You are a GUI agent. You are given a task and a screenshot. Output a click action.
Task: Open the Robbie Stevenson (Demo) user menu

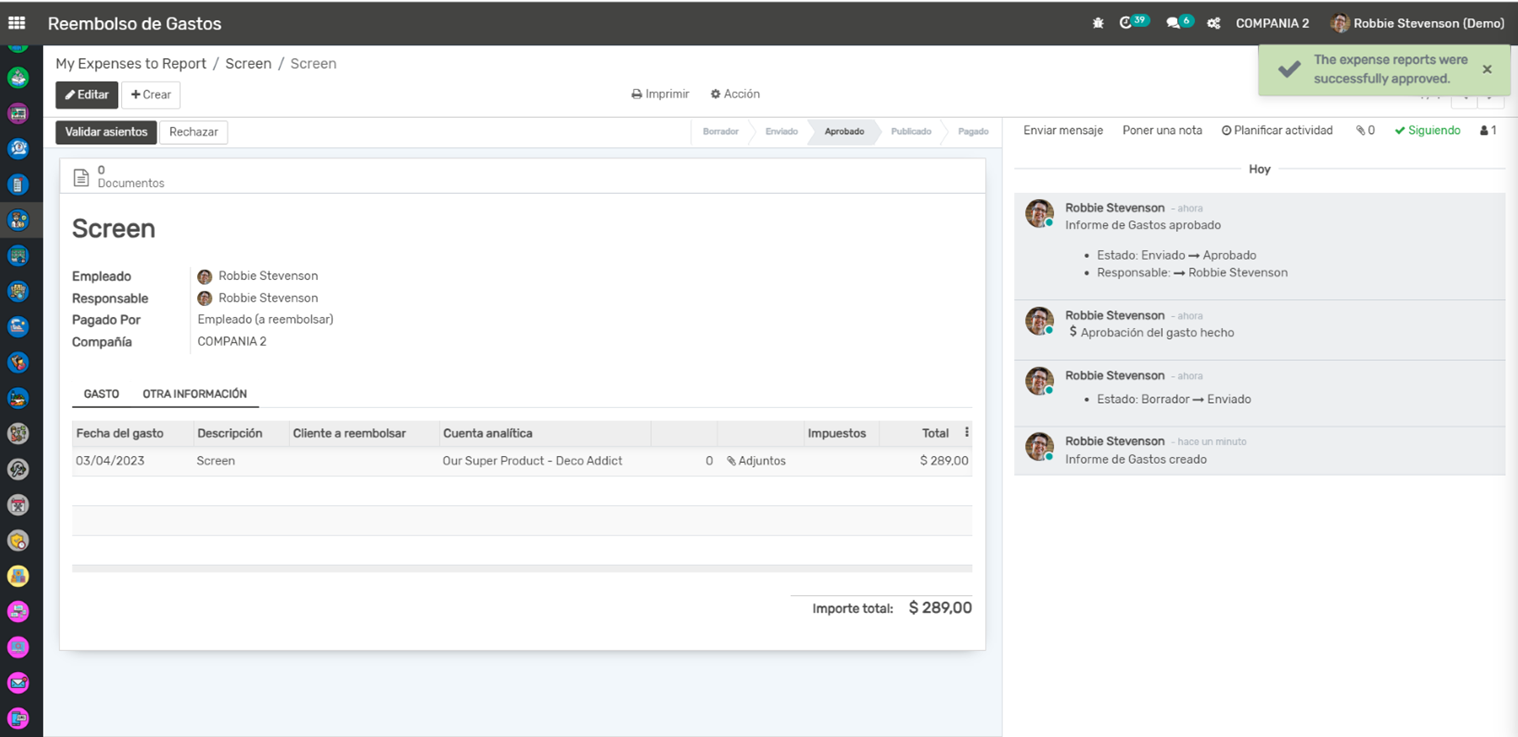1417,23
